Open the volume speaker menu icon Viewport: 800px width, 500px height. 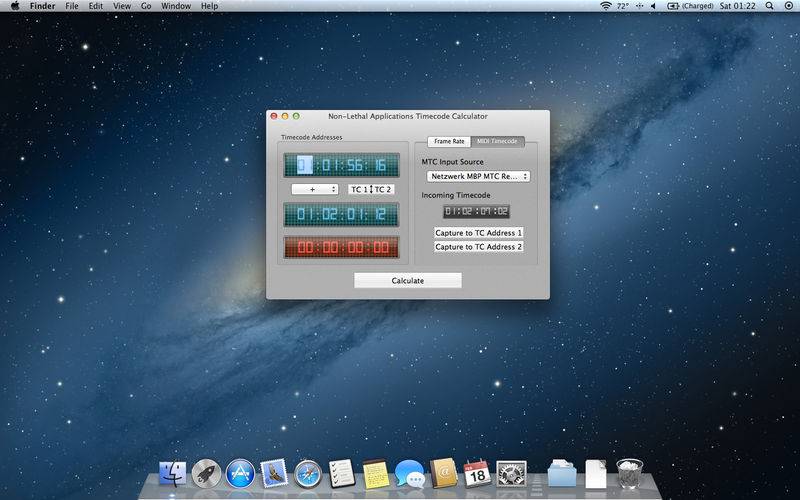(653, 6)
